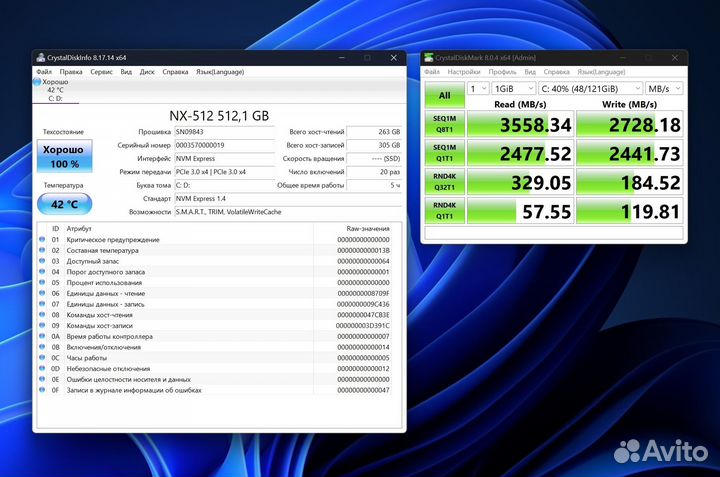Open Файл menu in CrystalDiskMark
This screenshot has height=477, width=720.
coord(432,72)
